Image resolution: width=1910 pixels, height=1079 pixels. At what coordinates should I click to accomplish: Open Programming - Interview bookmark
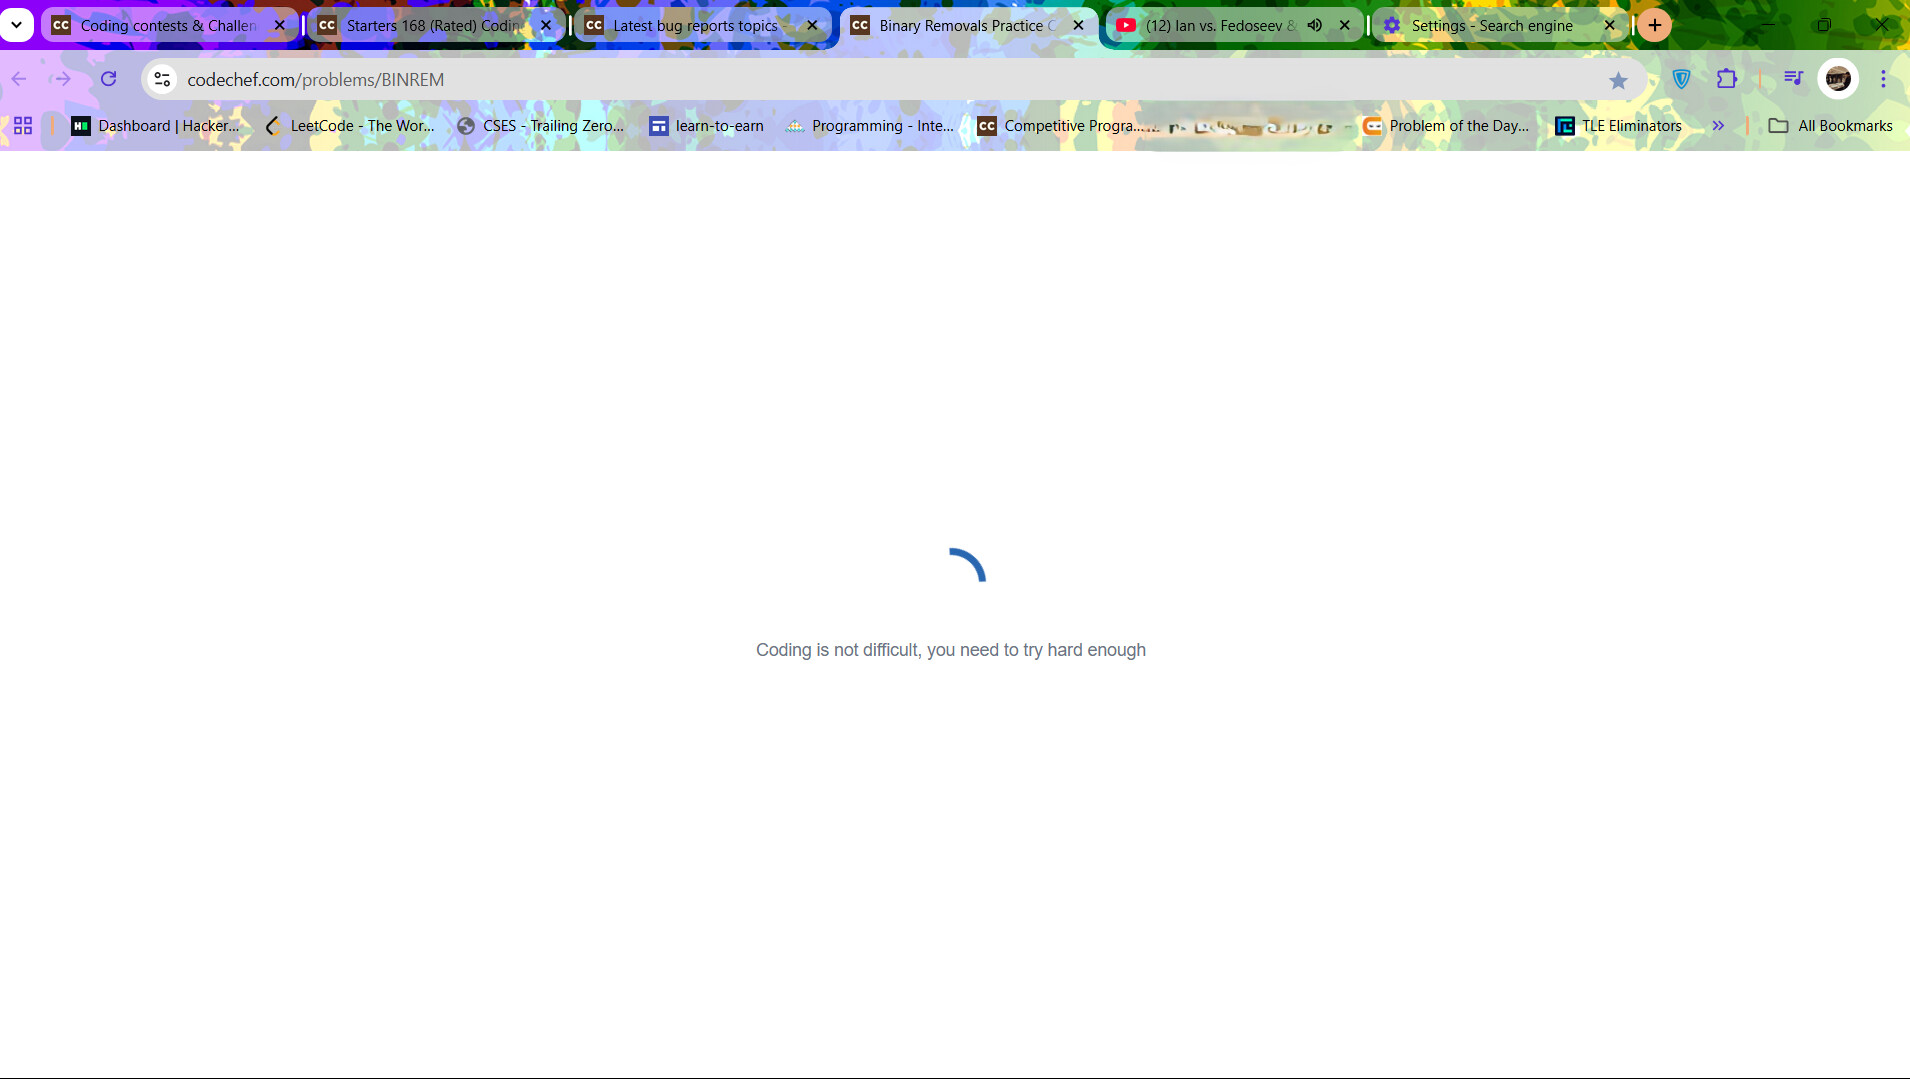[870, 126]
